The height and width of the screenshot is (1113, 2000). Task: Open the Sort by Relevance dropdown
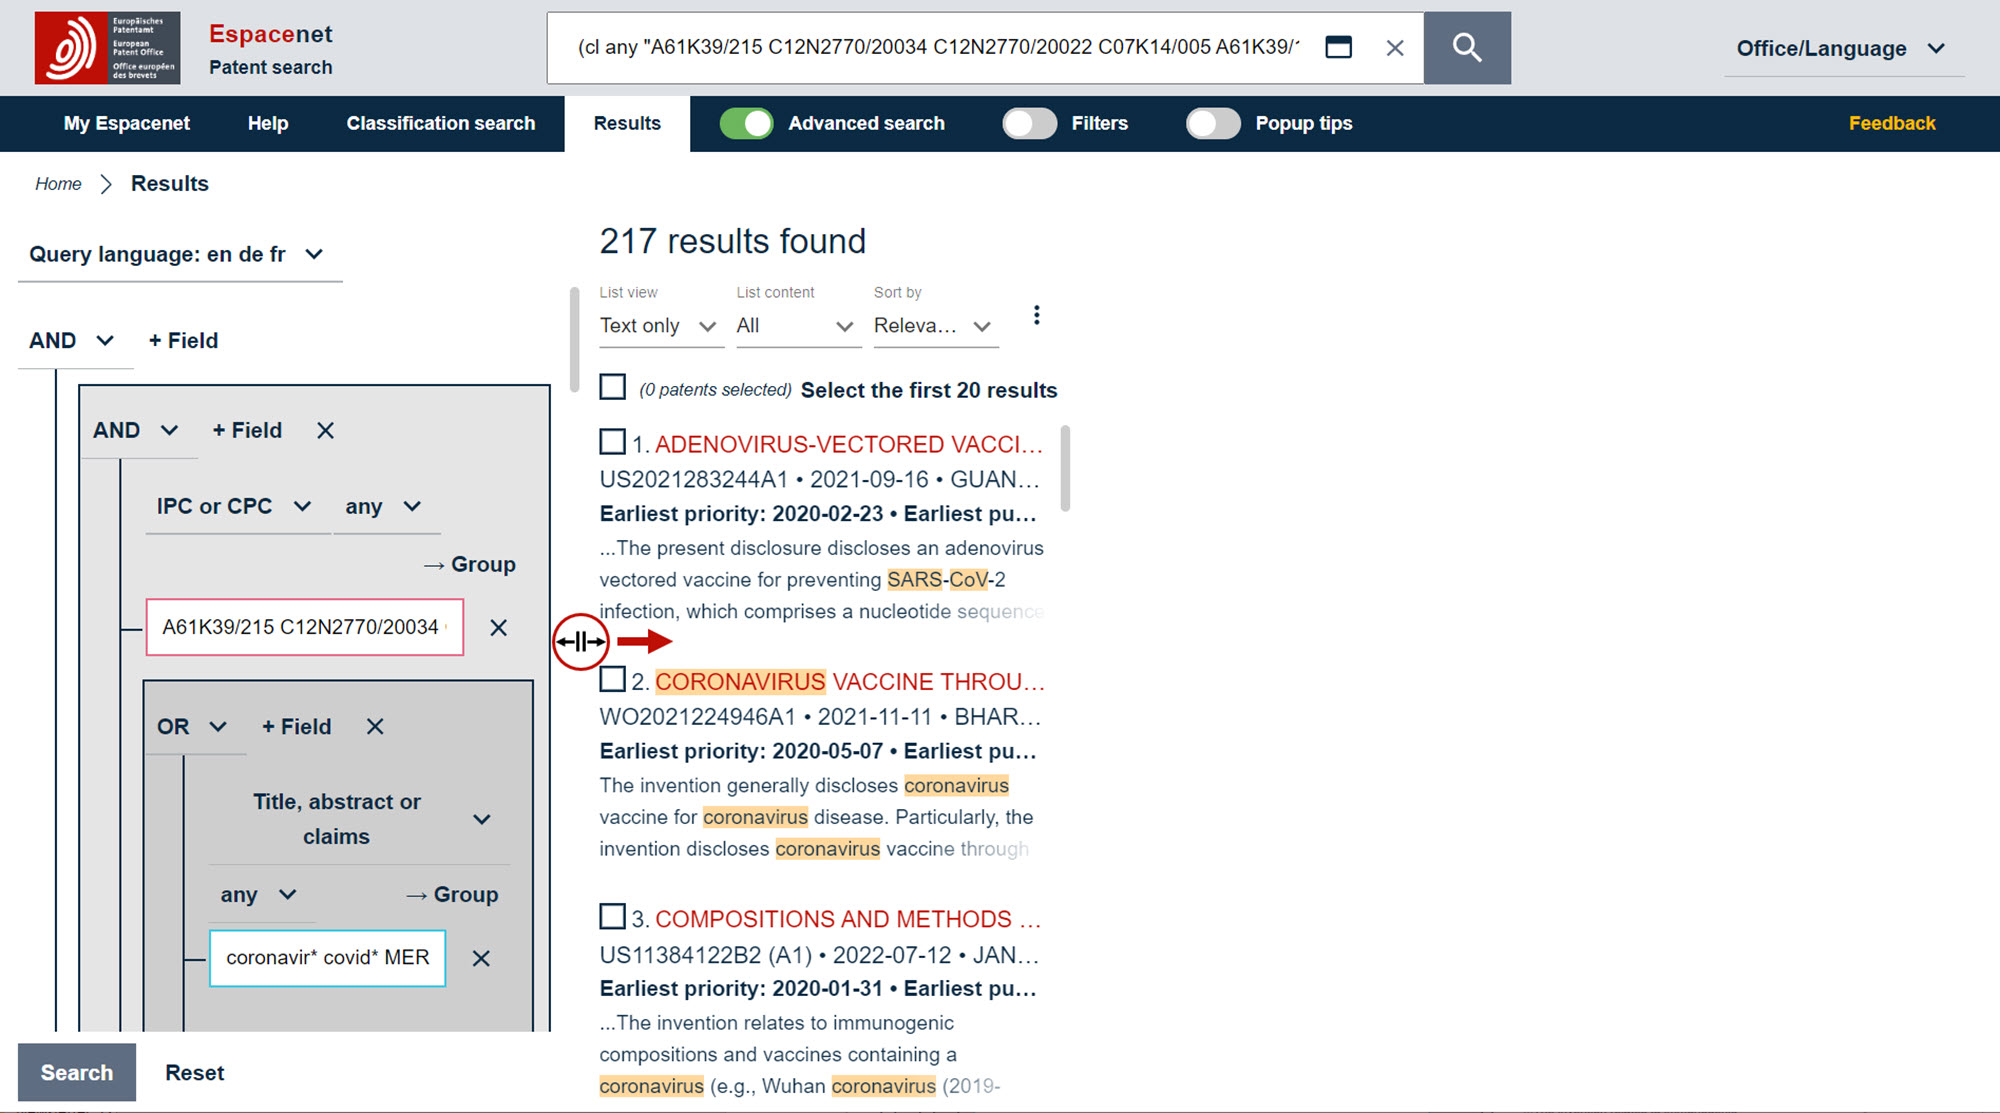pos(934,326)
